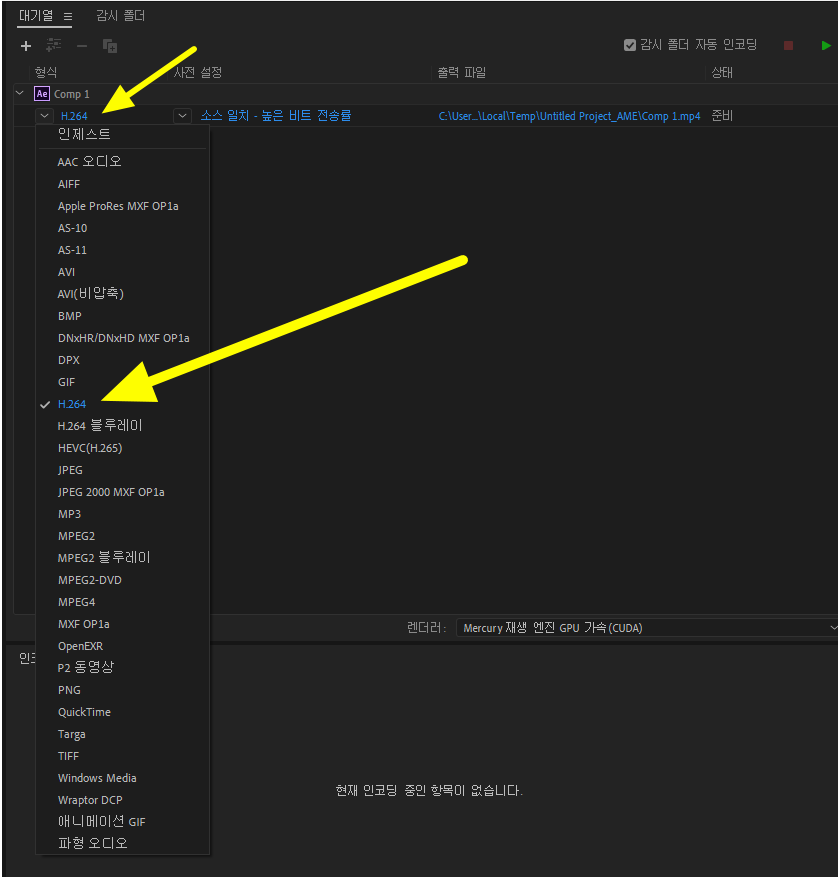Select the GIF format entry
This screenshot has width=838, height=877.
click(123, 382)
